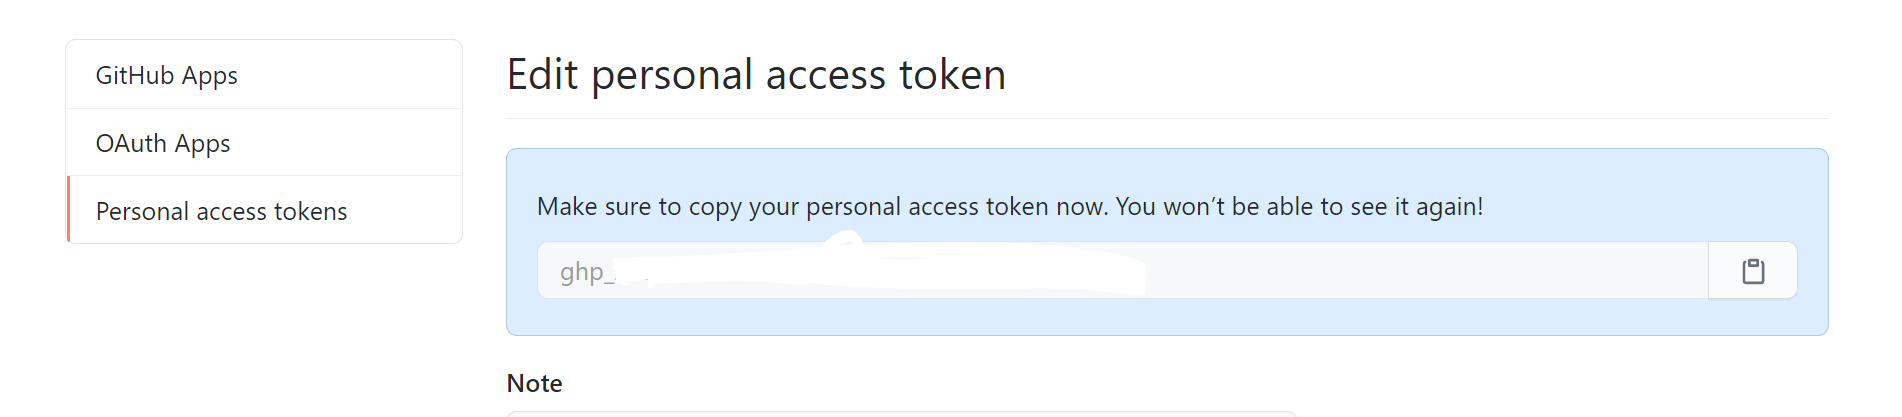Screen dimensions: 1902x417
Task: Click the "You won't be able to see it again!" text
Action: (1299, 206)
